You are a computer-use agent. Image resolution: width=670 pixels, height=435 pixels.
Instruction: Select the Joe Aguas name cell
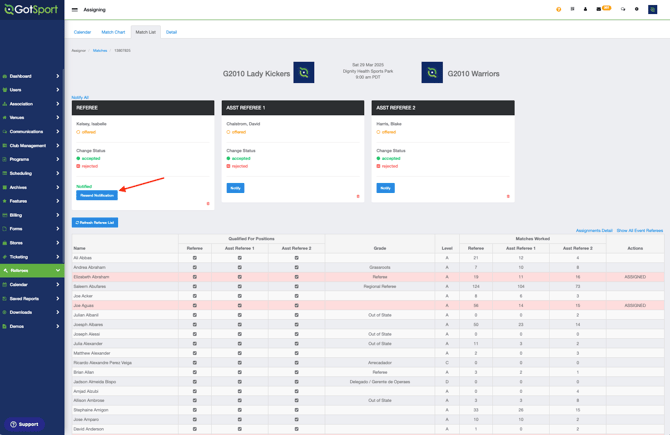(125, 306)
